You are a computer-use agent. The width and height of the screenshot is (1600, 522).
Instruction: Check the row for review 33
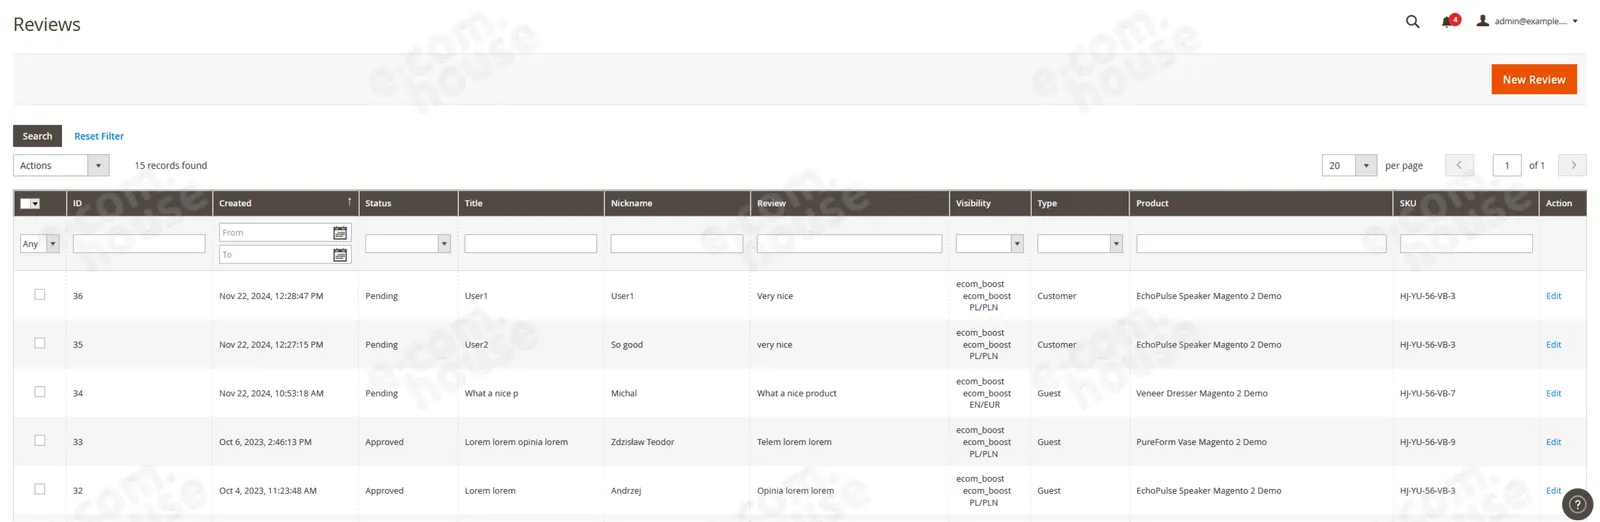(40, 441)
